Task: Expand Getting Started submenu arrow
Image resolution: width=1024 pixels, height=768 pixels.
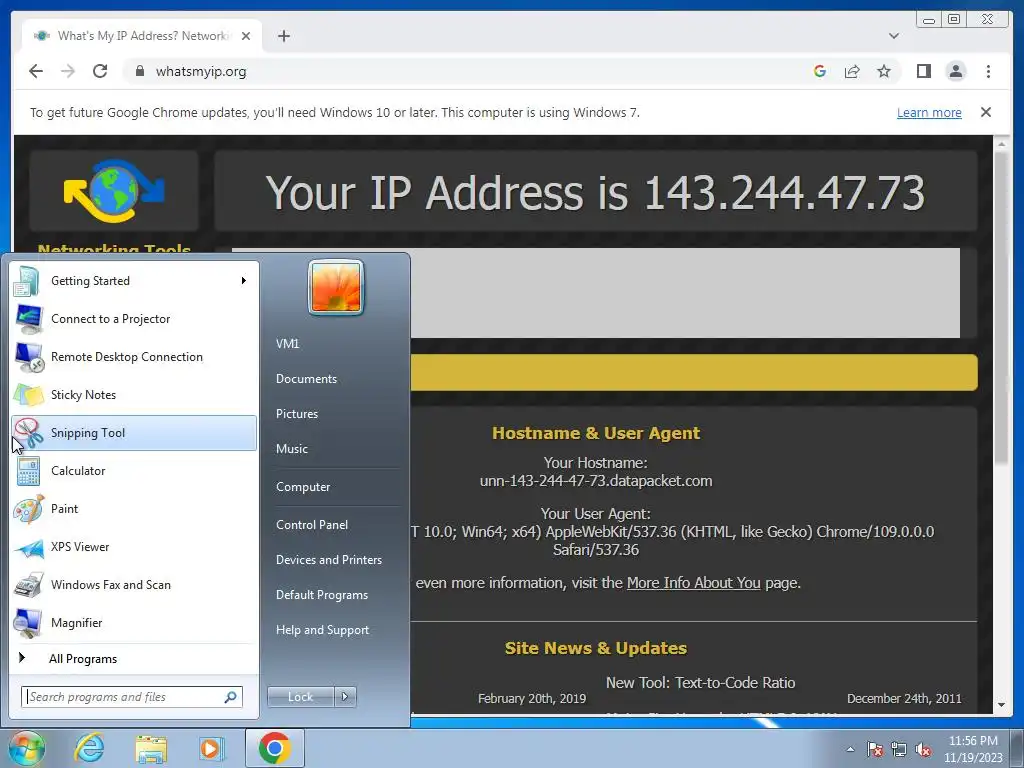Action: pyautogui.click(x=244, y=281)
